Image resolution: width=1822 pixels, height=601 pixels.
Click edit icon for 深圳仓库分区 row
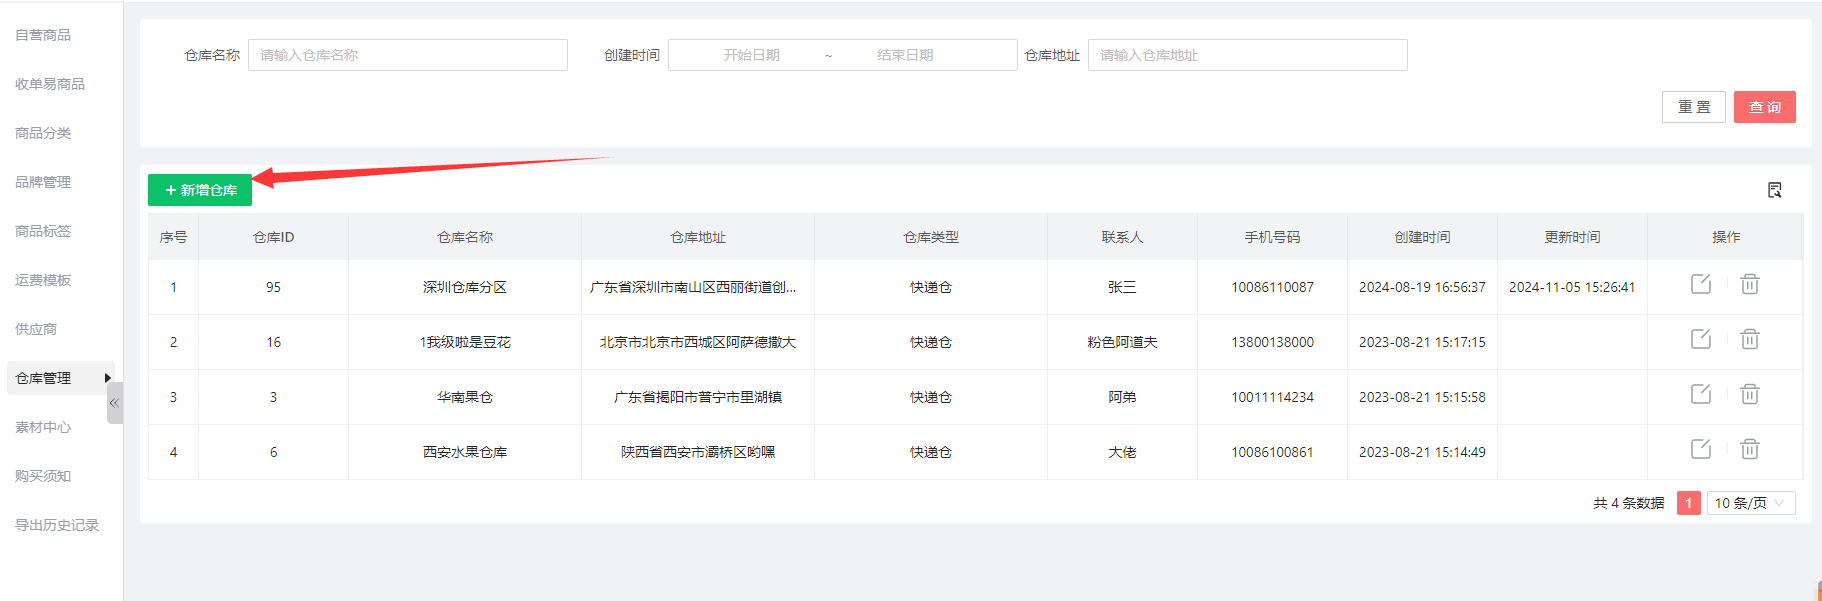click(1700, 285)
